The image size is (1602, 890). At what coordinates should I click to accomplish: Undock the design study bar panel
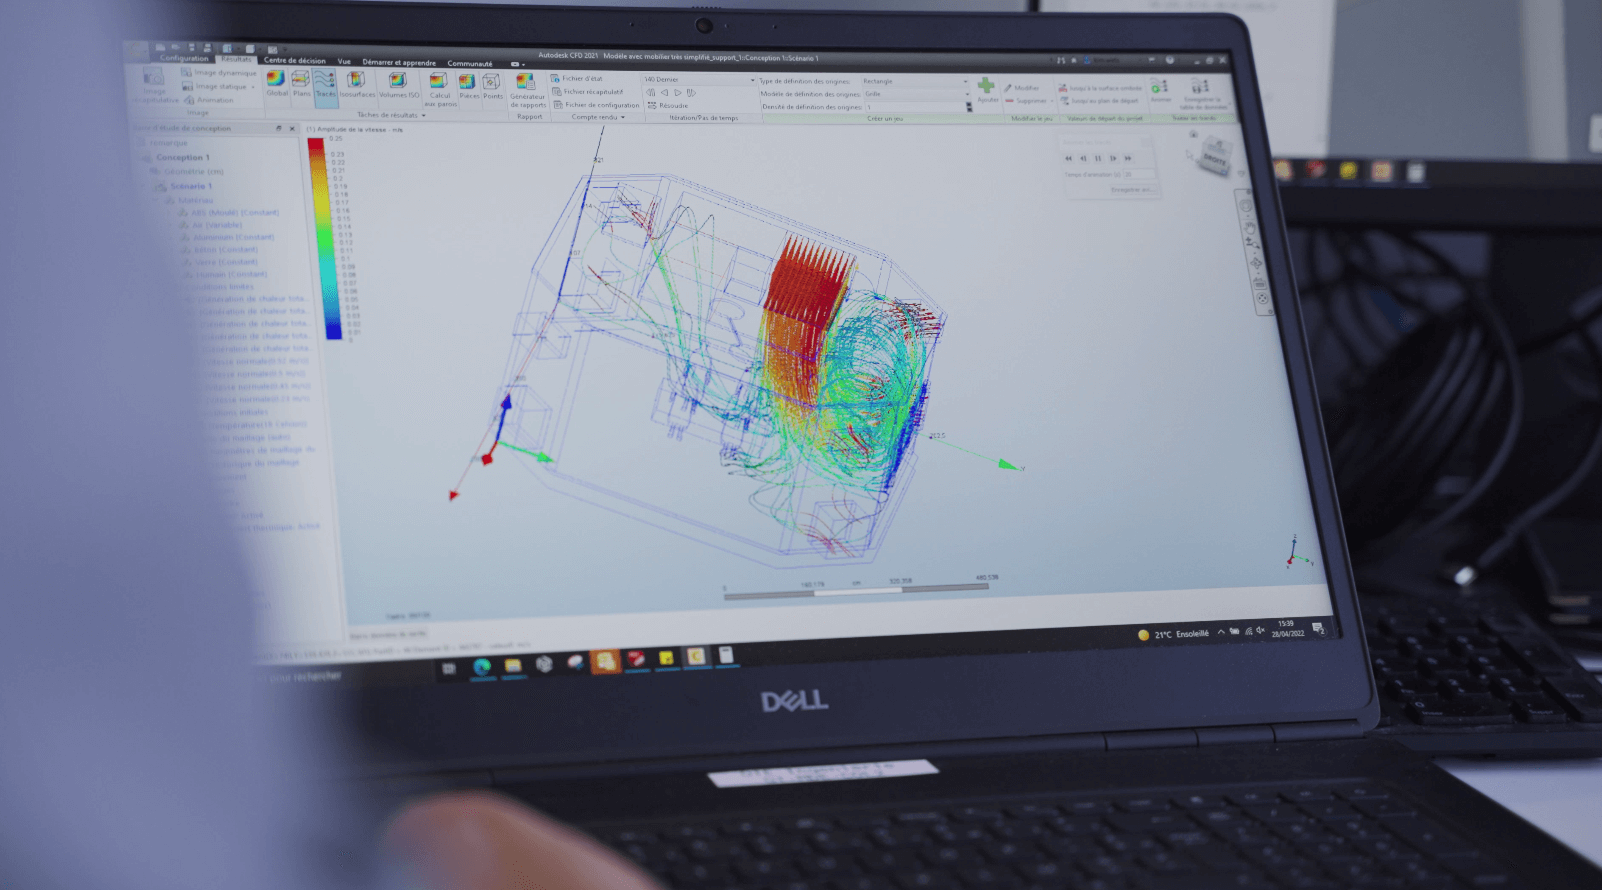click(279, 129)
